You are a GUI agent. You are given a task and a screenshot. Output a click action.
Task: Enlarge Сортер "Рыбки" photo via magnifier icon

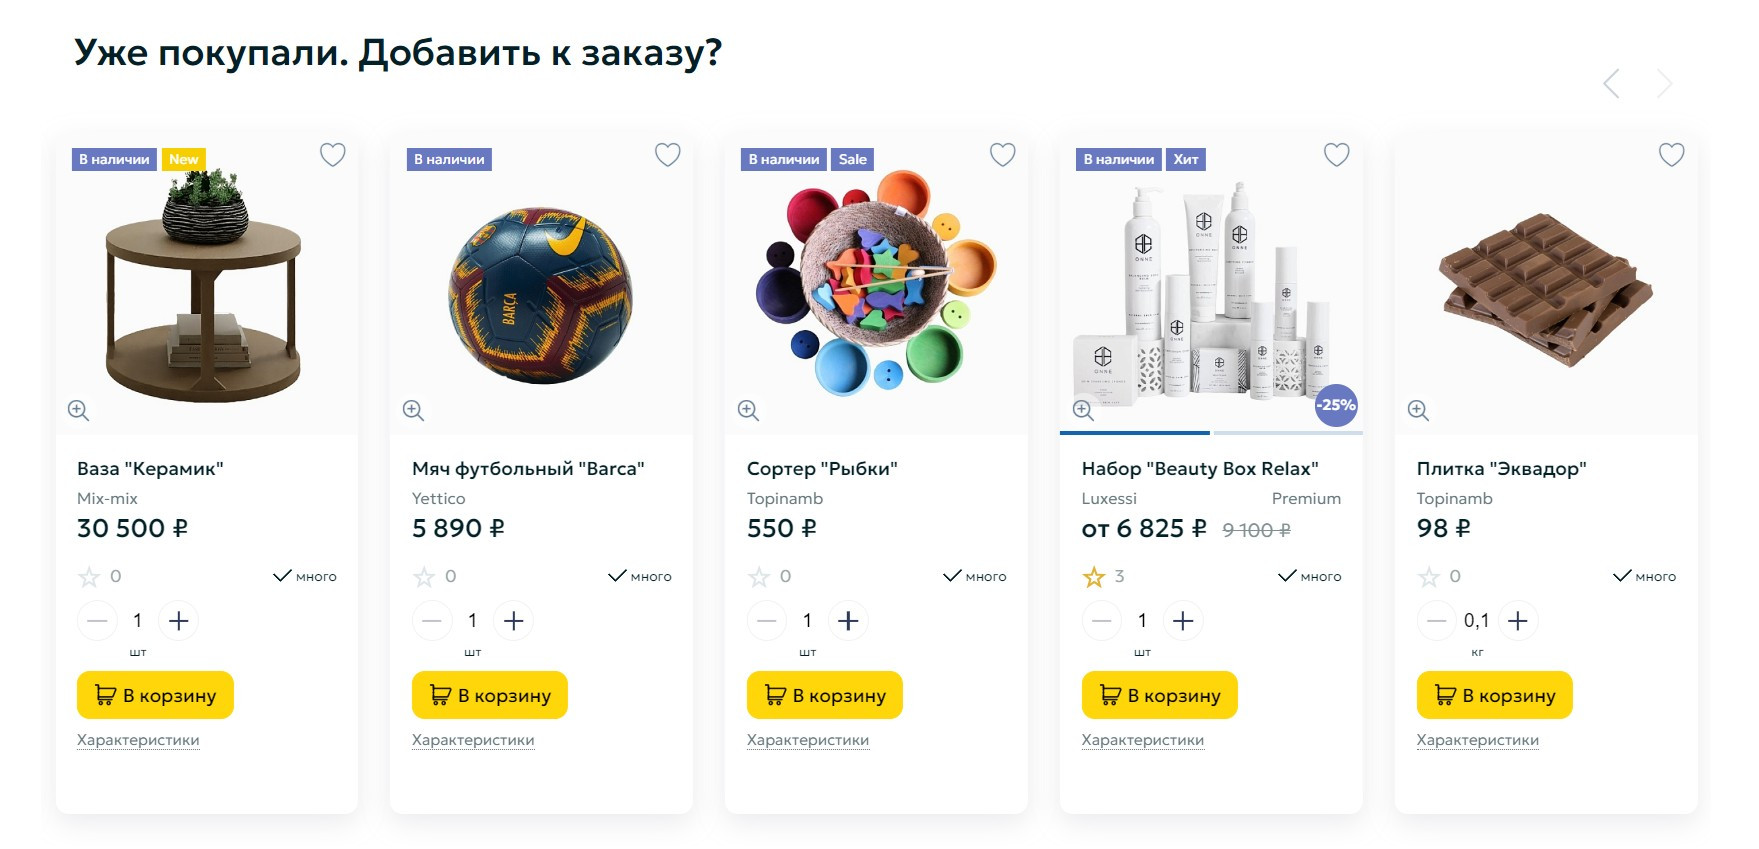coord(748,410)
